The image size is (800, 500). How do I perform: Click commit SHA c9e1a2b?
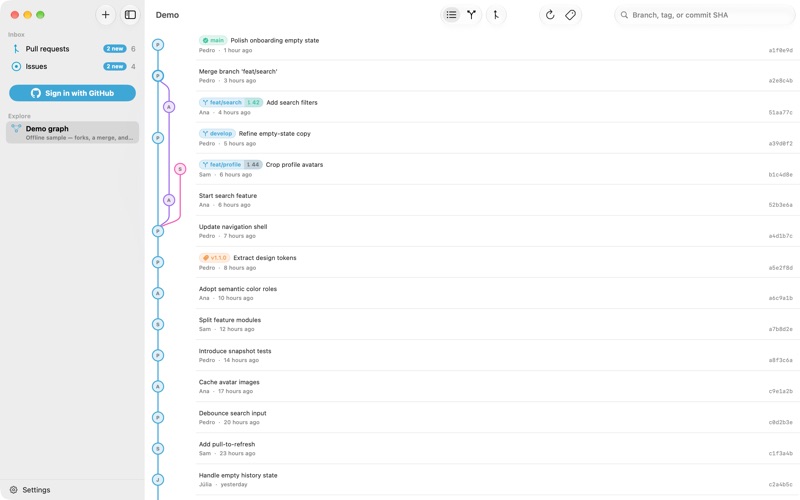(781, 391)
